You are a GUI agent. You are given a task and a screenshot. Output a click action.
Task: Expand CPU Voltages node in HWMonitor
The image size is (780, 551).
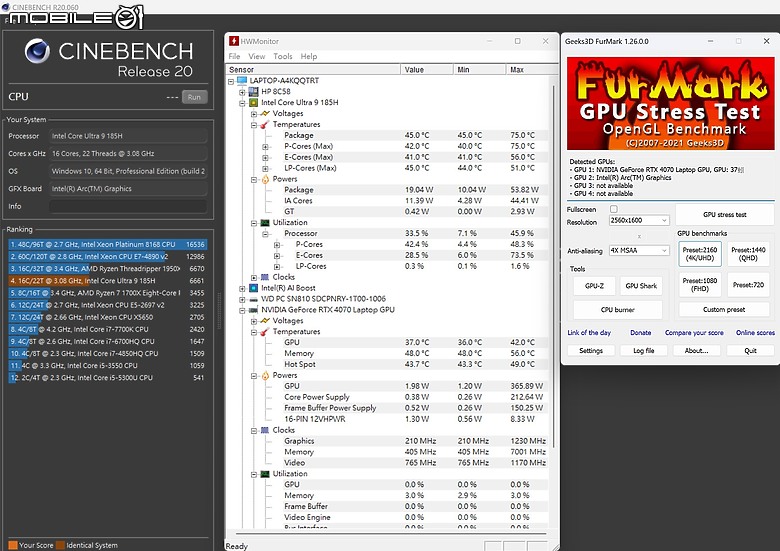[254, 114]
